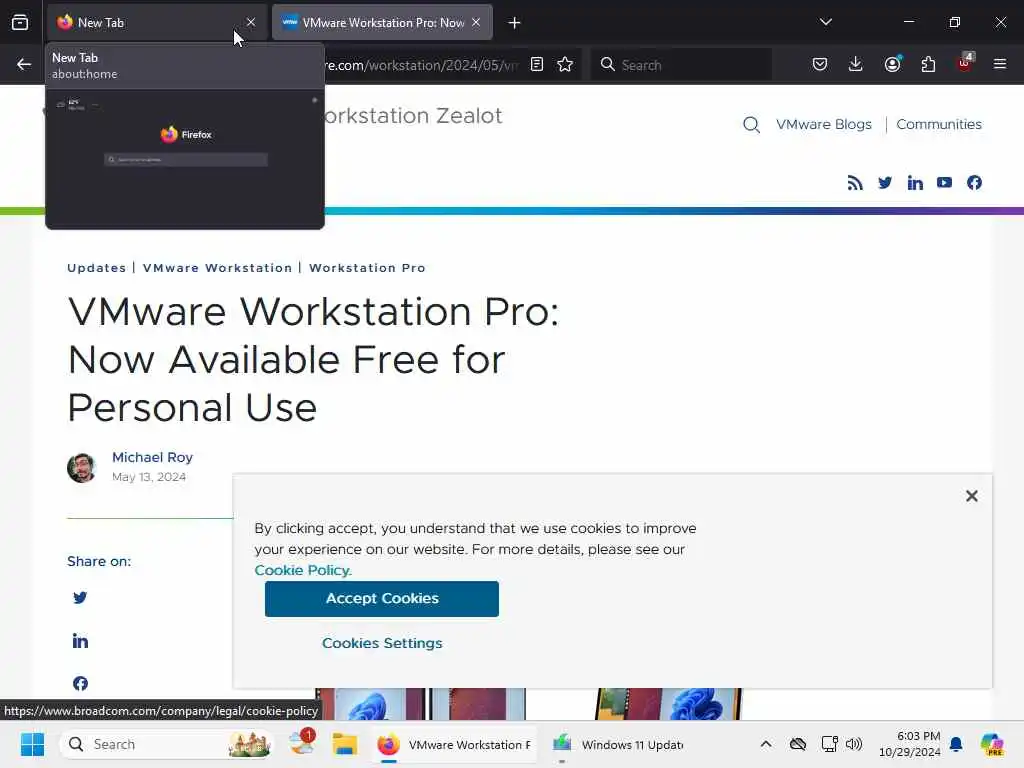Viewport: 1024px width, 768px height.
Task: Open the taskbar weather widget icon
Action: (302, 743)
